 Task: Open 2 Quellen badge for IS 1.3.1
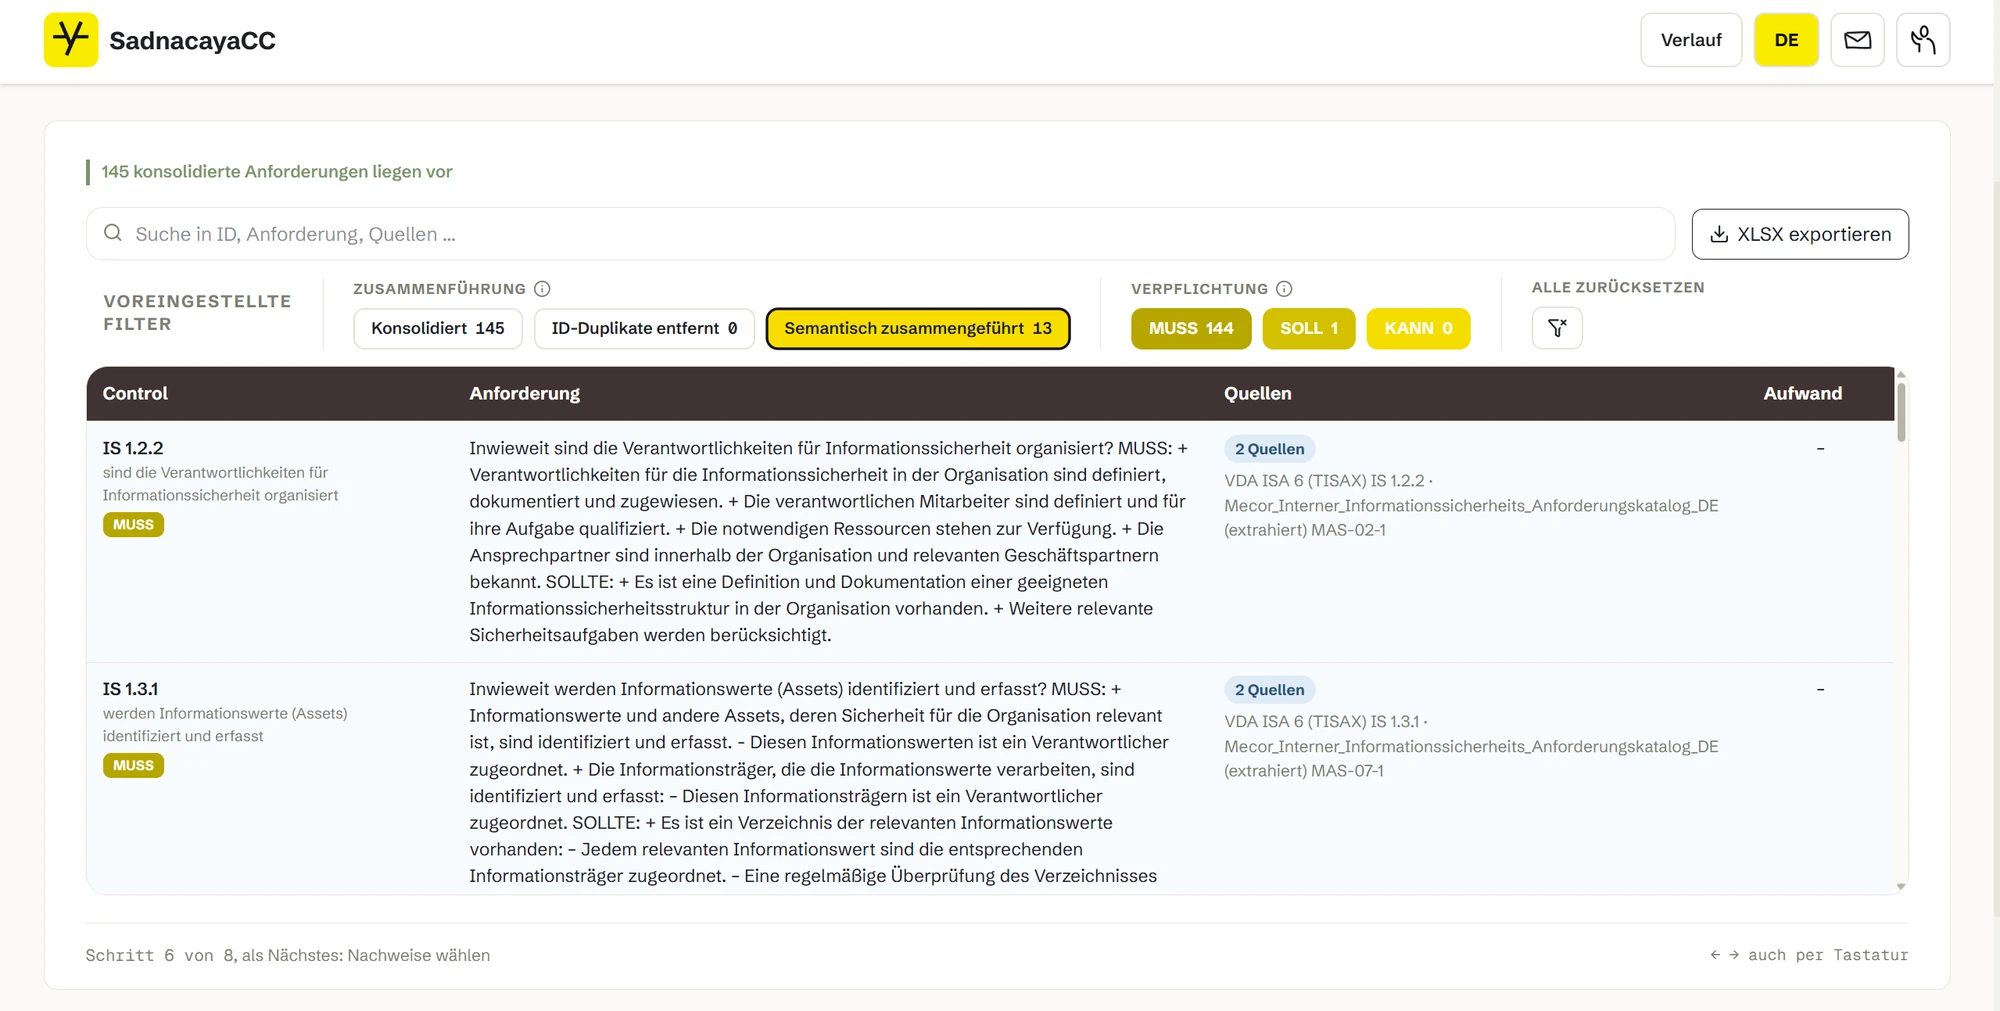point(1269,690)
